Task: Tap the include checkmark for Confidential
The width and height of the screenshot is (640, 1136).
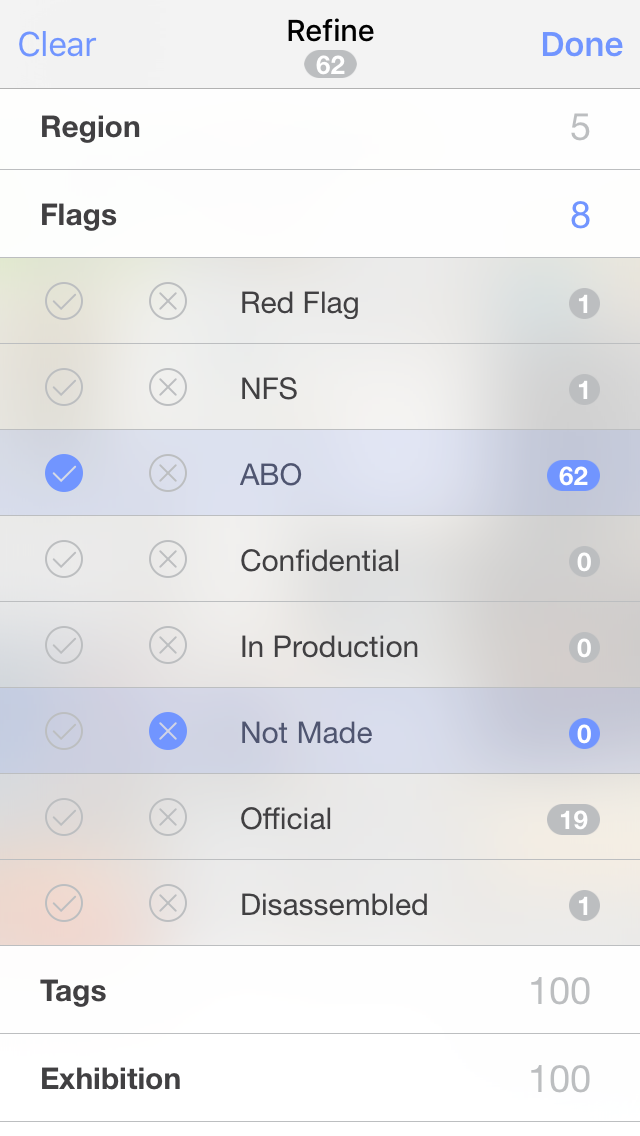Action: point(64,560)
